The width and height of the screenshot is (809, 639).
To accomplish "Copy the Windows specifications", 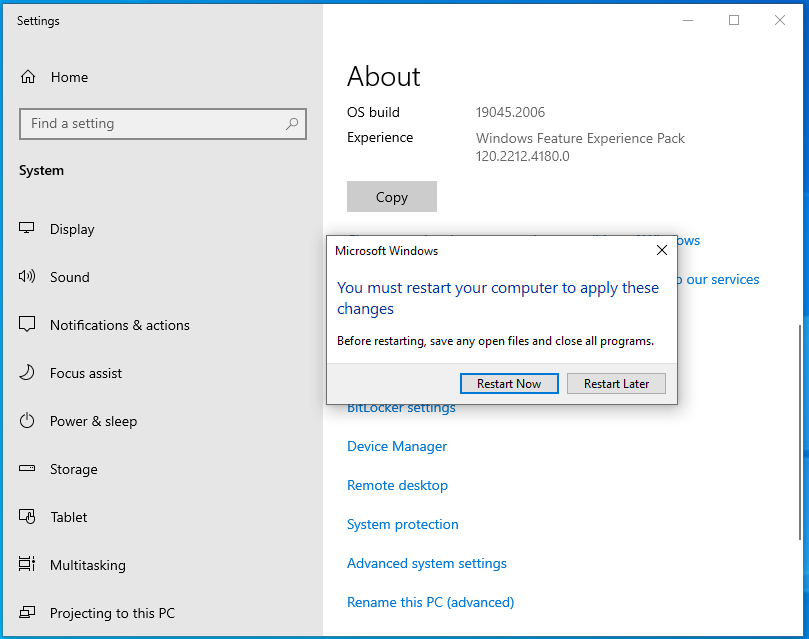I will (391, 197).
